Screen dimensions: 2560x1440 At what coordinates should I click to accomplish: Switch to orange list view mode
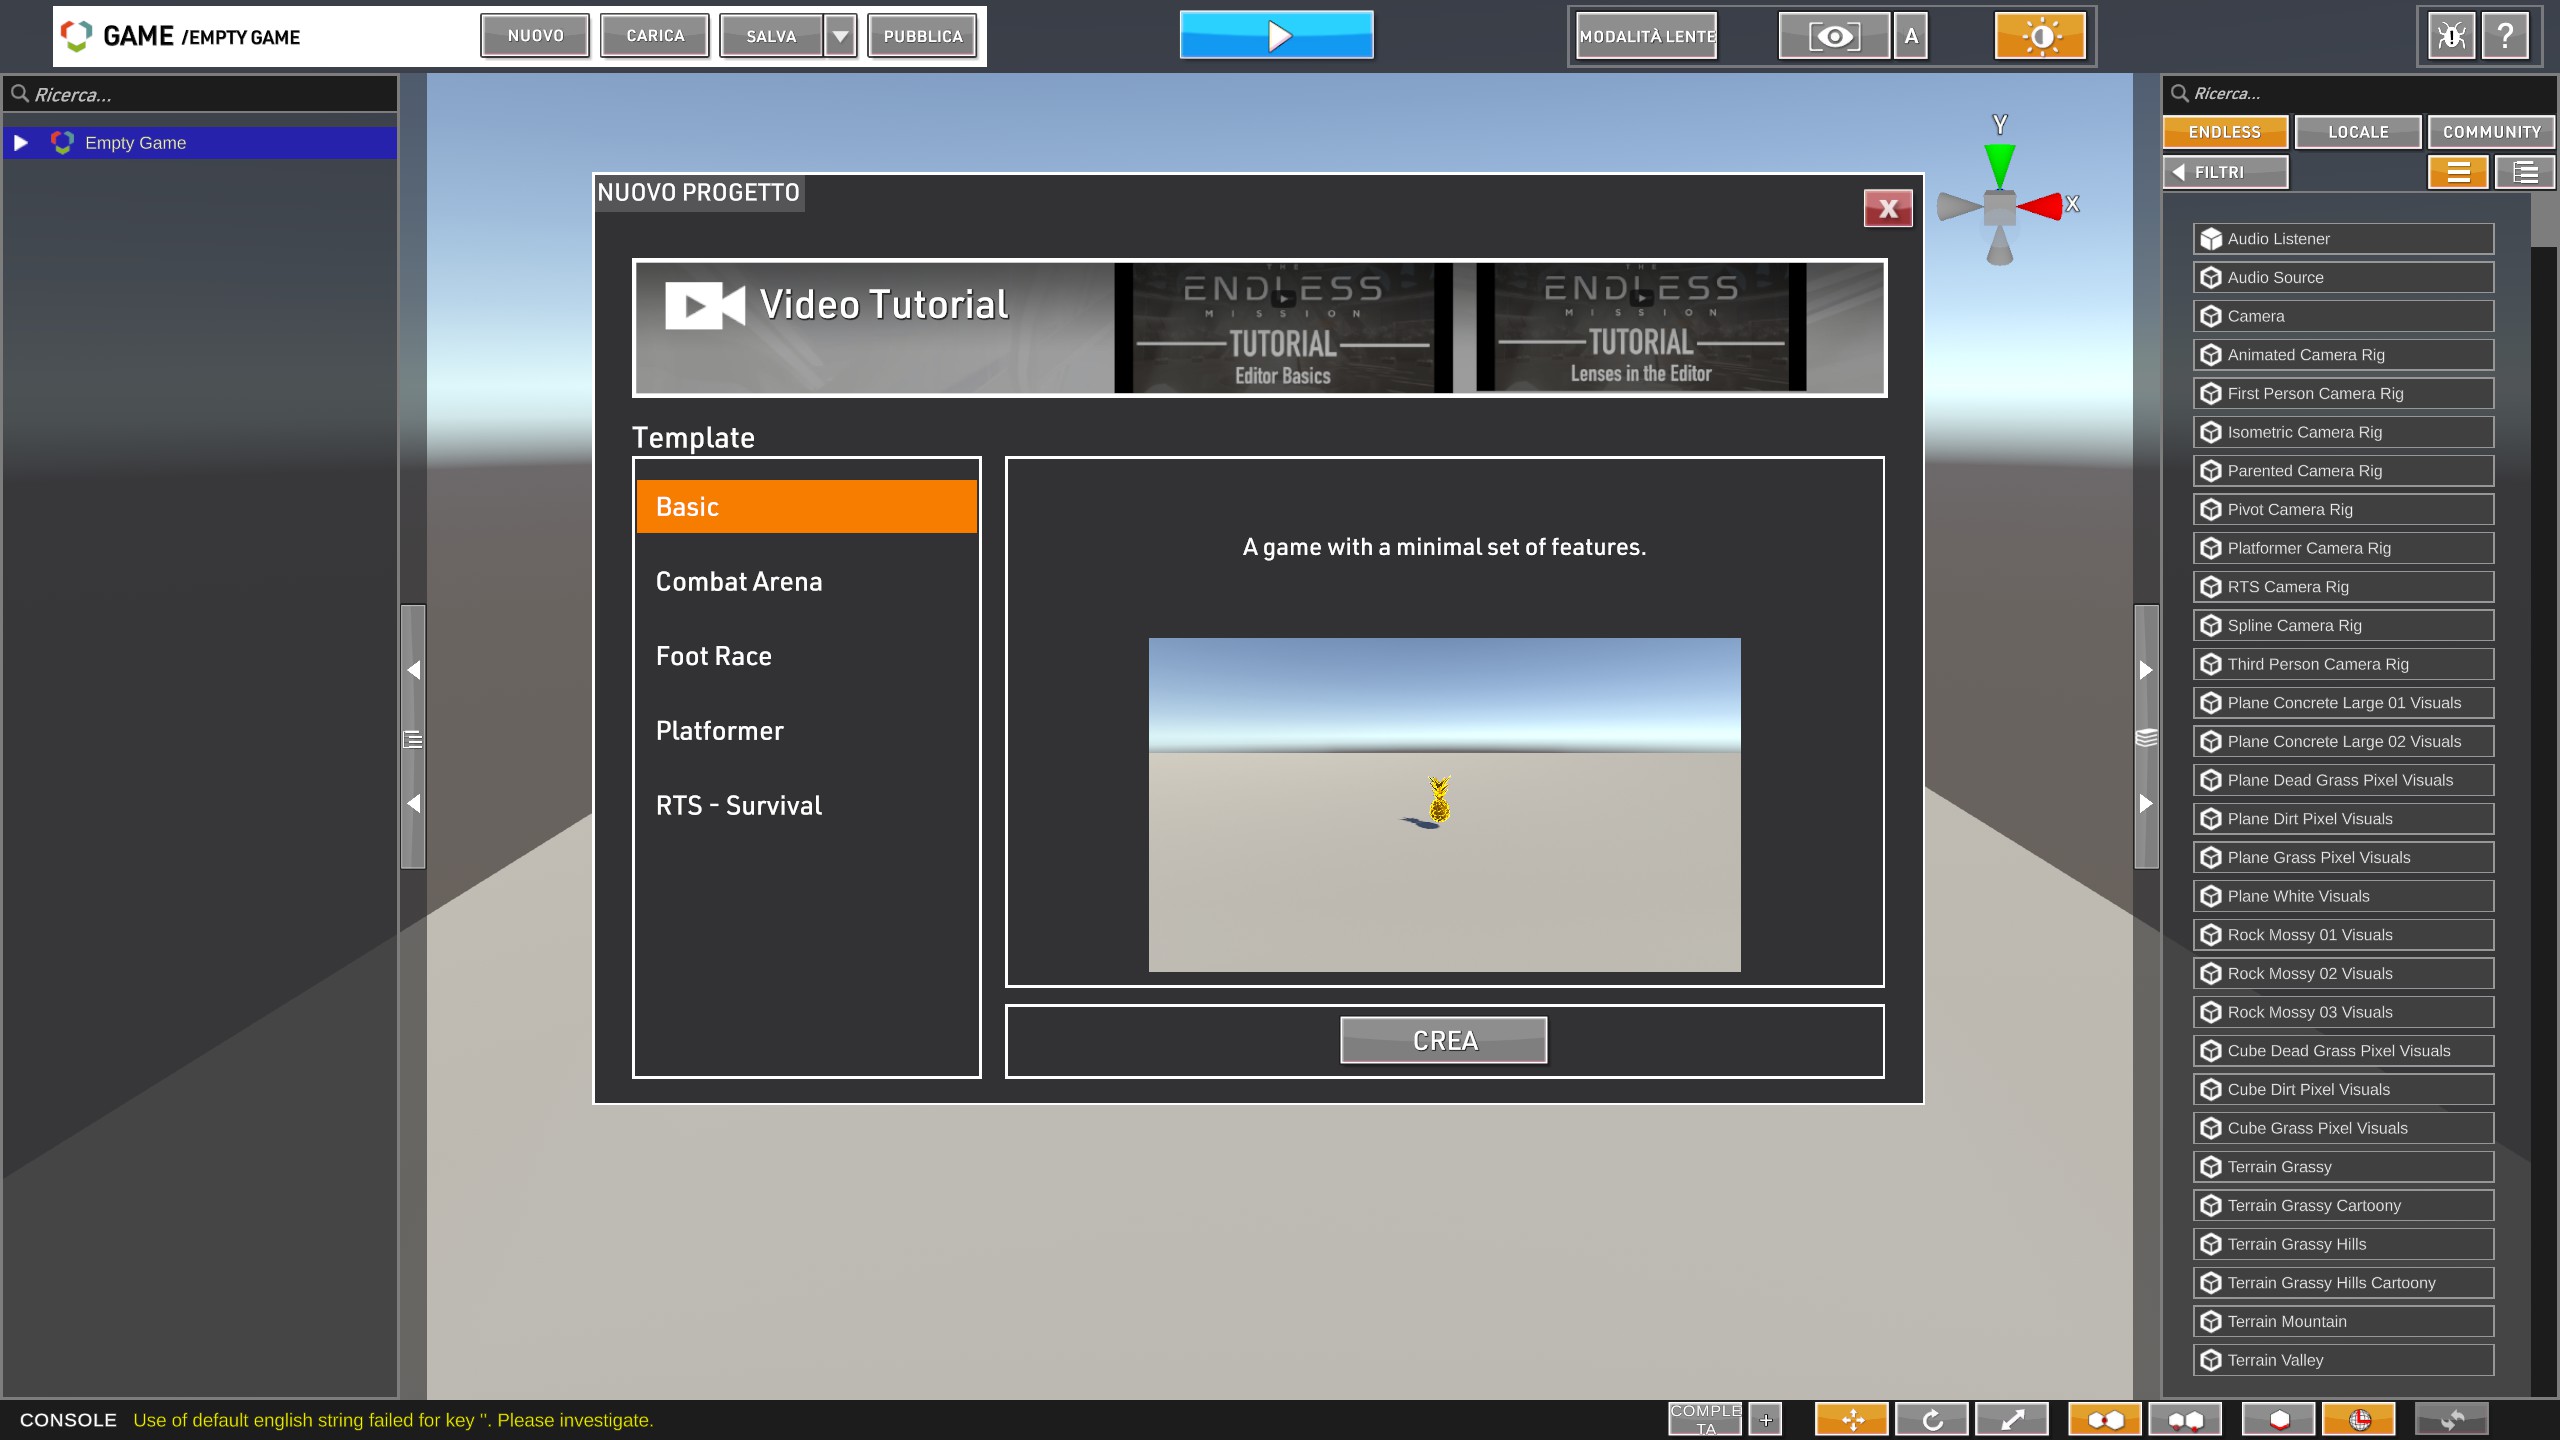pyautogui.click(x=2458, y=172)
